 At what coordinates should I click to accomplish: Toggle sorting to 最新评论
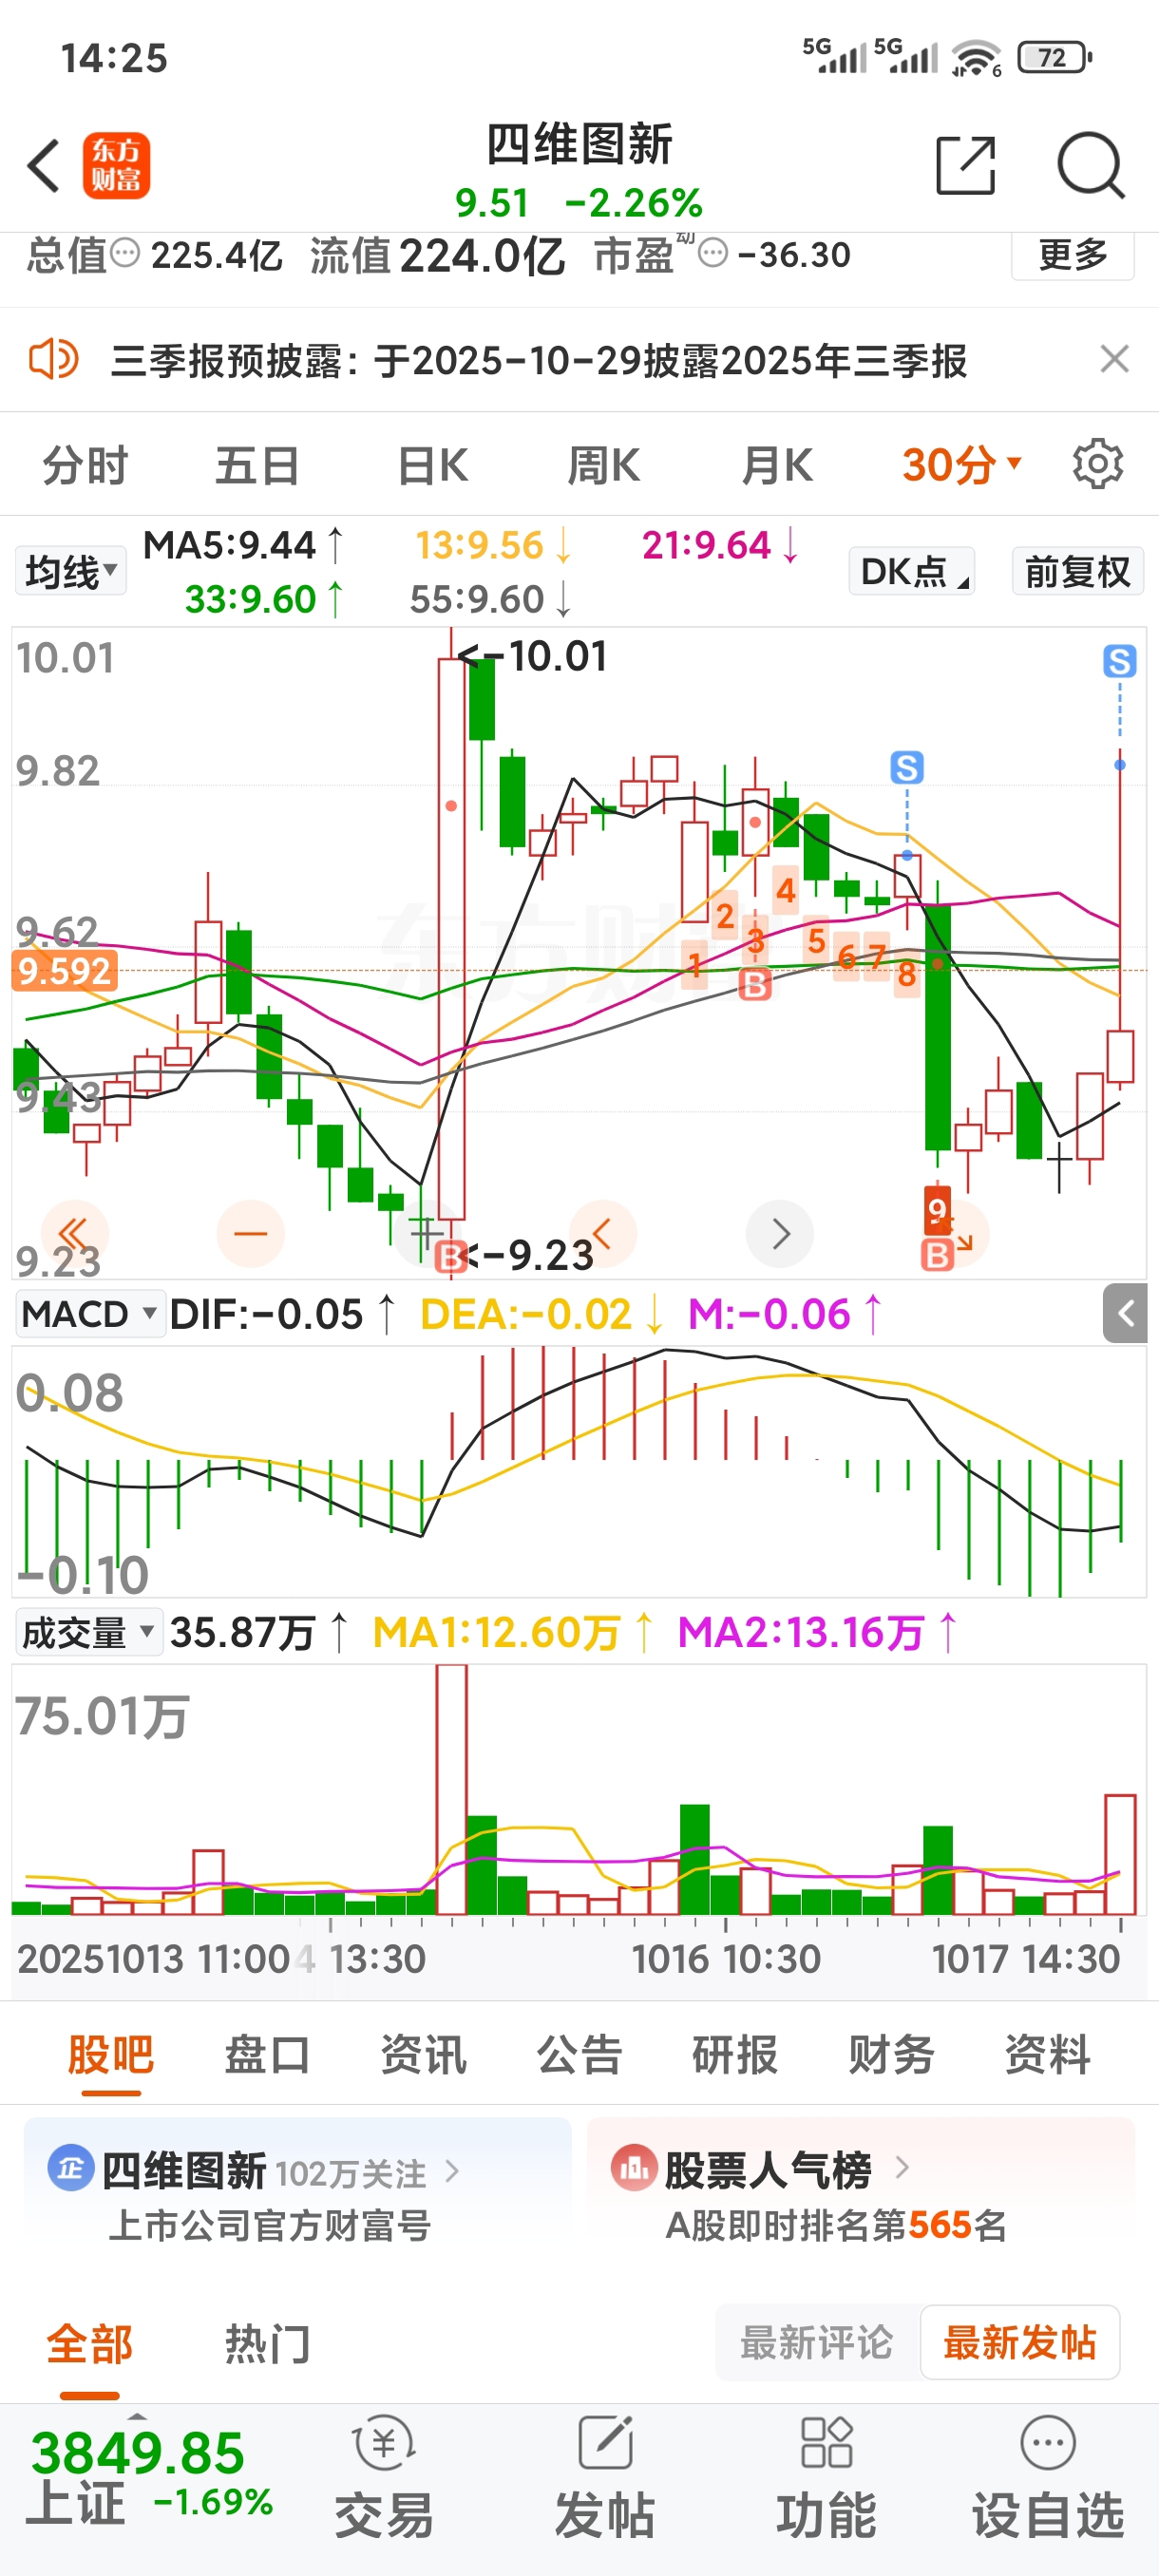point(816,2342)
